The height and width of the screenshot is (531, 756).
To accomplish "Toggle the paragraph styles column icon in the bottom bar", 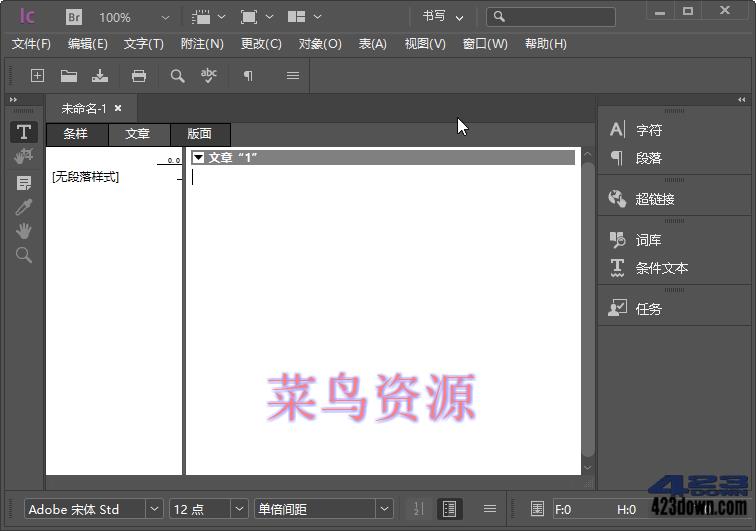I will [x=449, y=509].
